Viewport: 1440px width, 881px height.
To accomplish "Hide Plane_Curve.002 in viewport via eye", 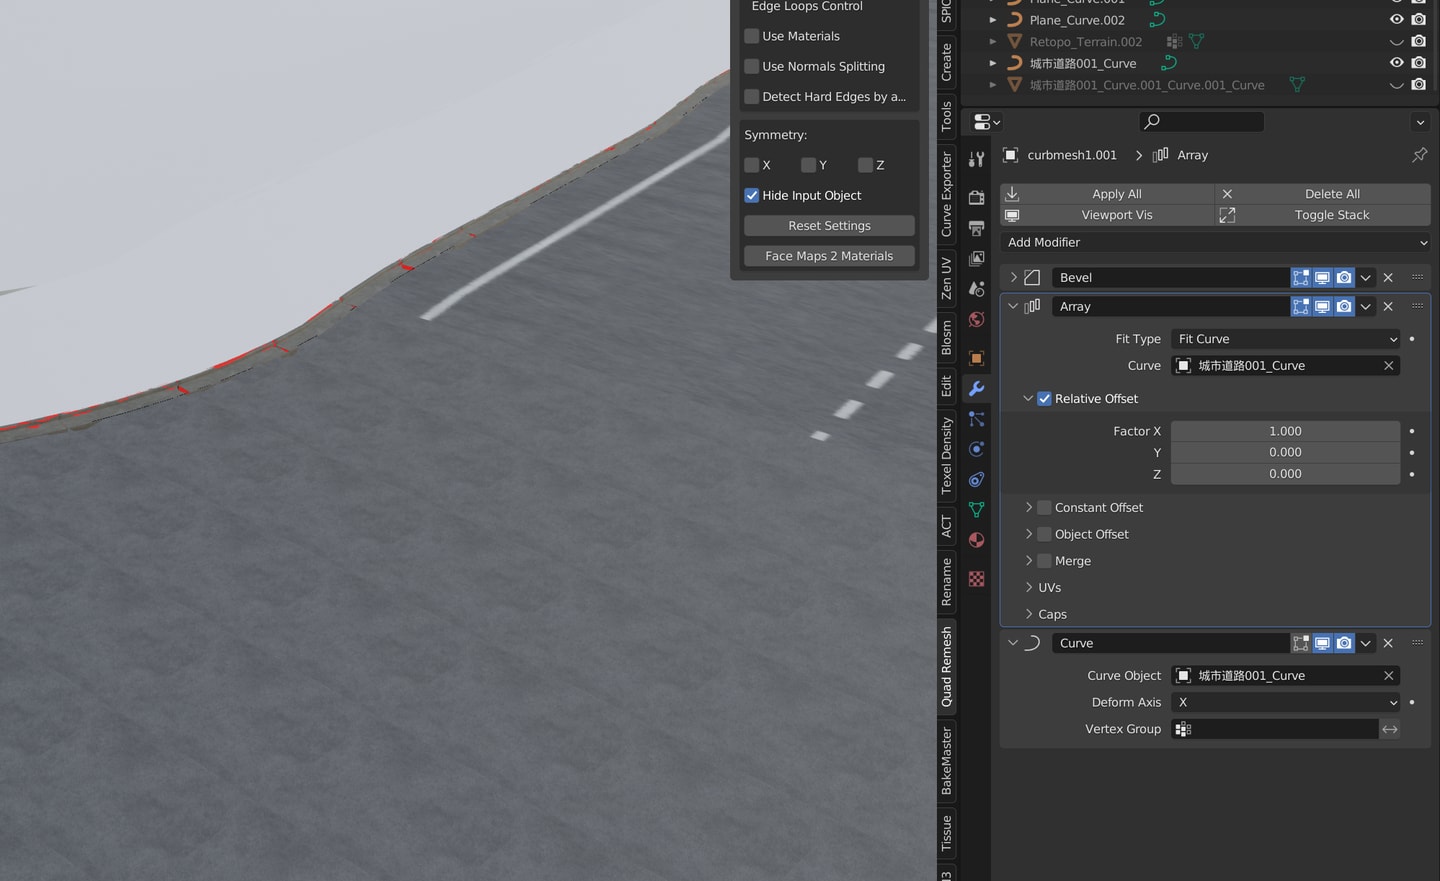I will coord(1397,19).
